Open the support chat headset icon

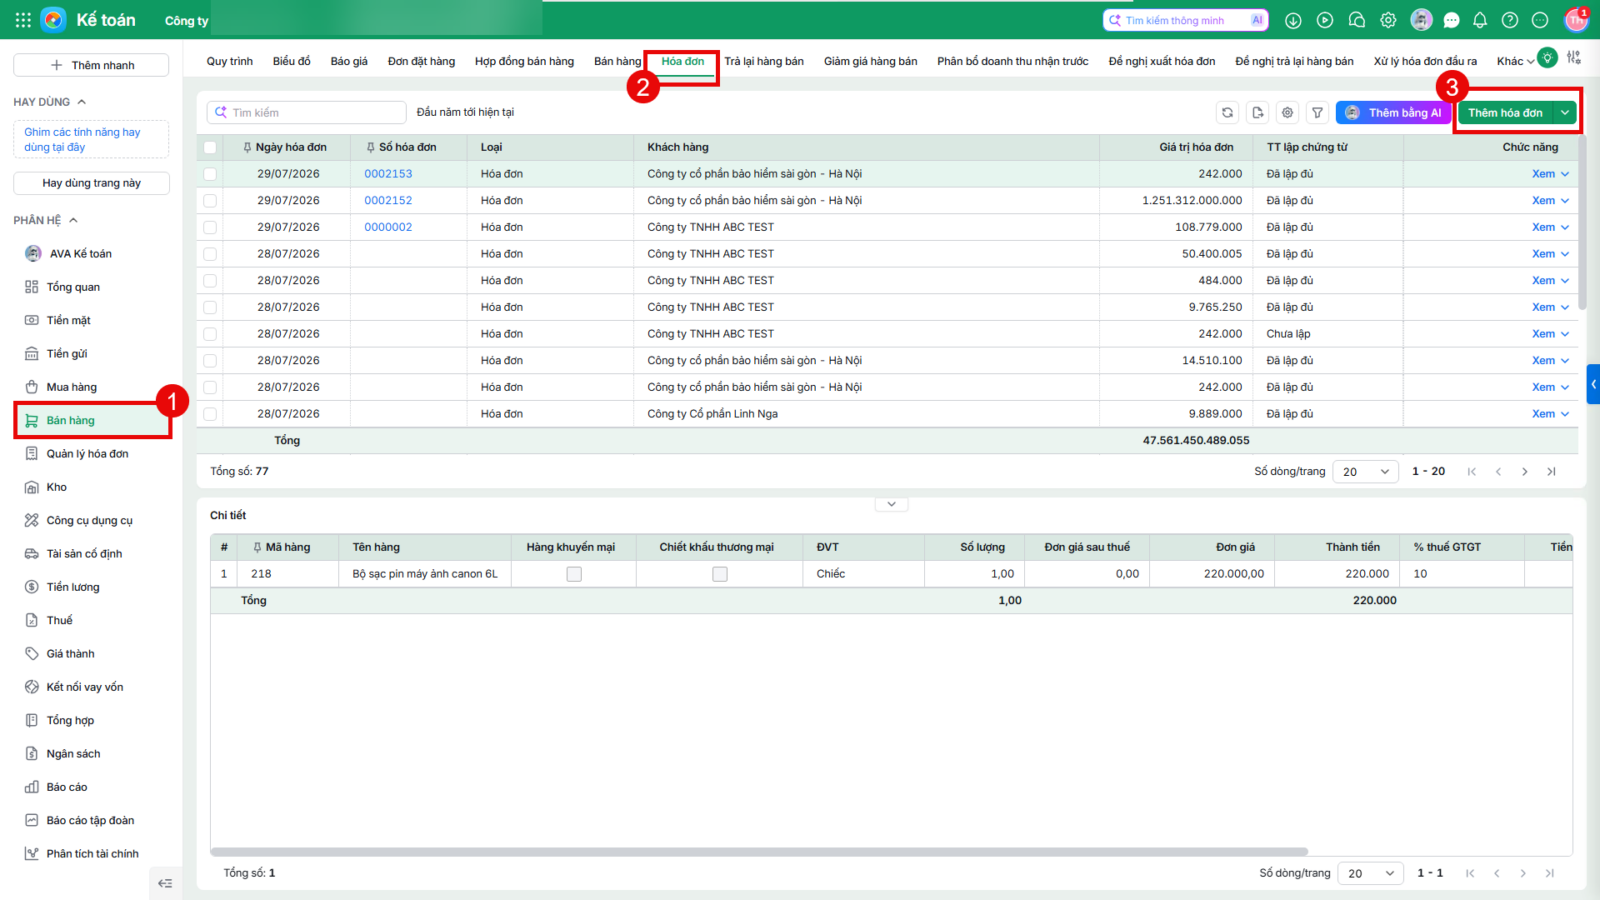tap(1357, 20)
